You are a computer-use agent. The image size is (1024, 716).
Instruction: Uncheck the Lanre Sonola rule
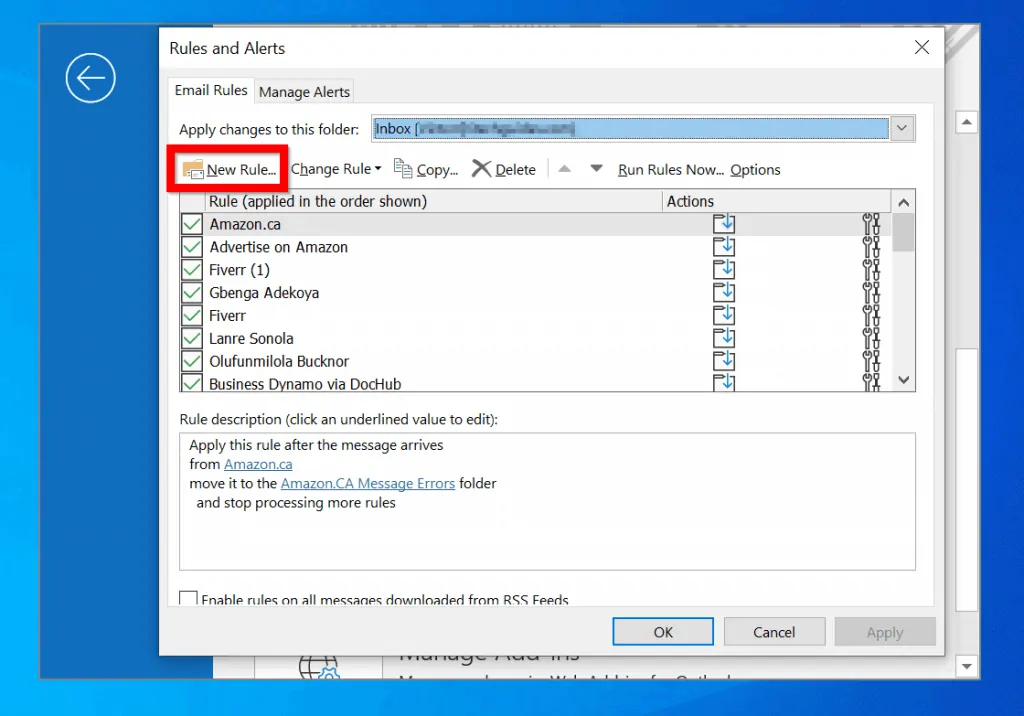(x=190, y=338)
